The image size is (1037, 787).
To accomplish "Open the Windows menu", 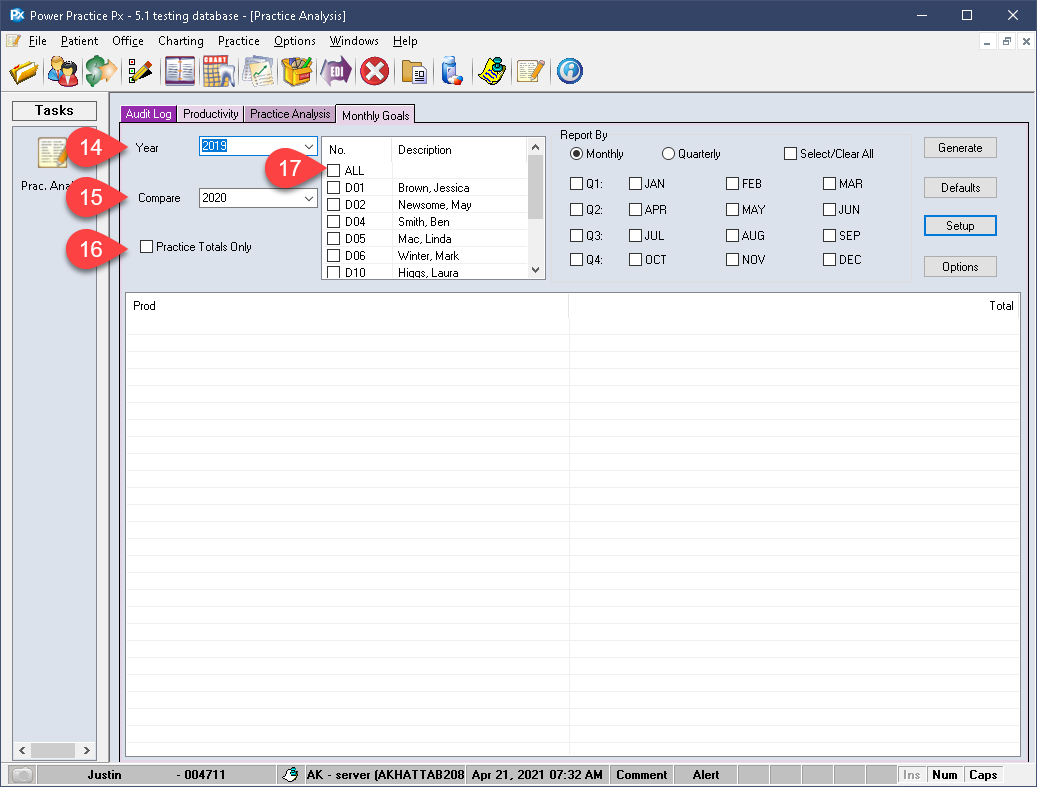I will pos(354,41).
